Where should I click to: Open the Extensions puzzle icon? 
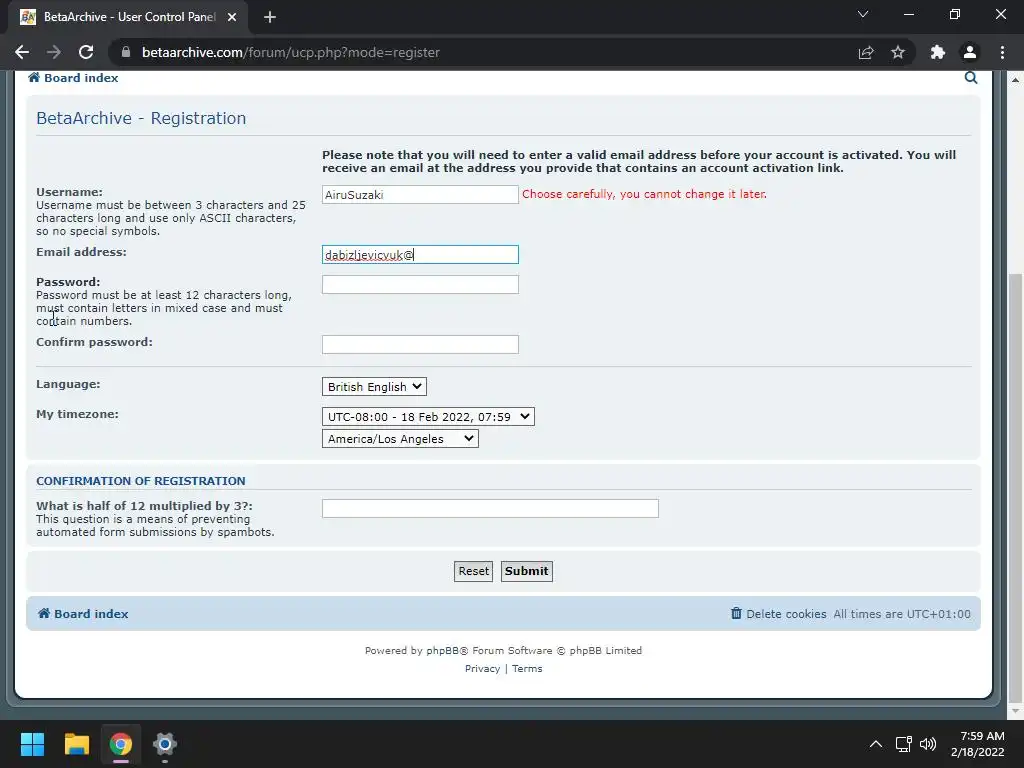tap(938, 52)
